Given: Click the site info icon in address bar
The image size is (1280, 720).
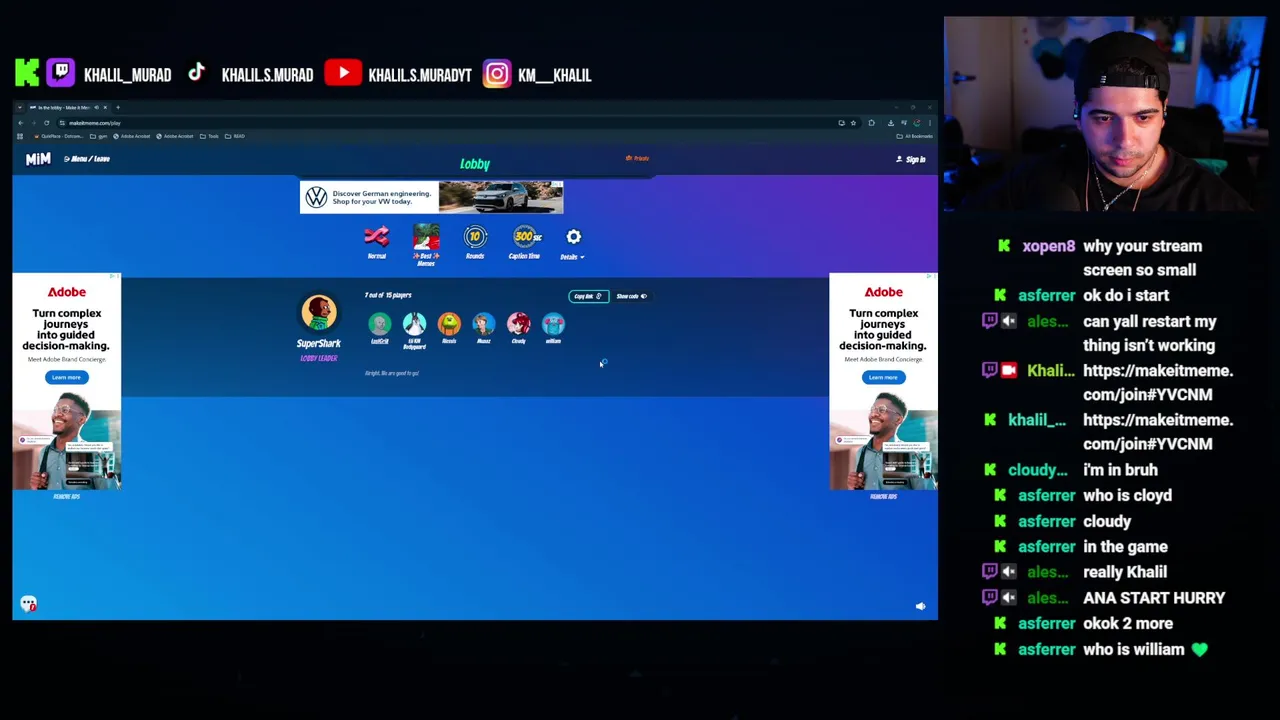Looking at the screenshot, I should (62, 123).
